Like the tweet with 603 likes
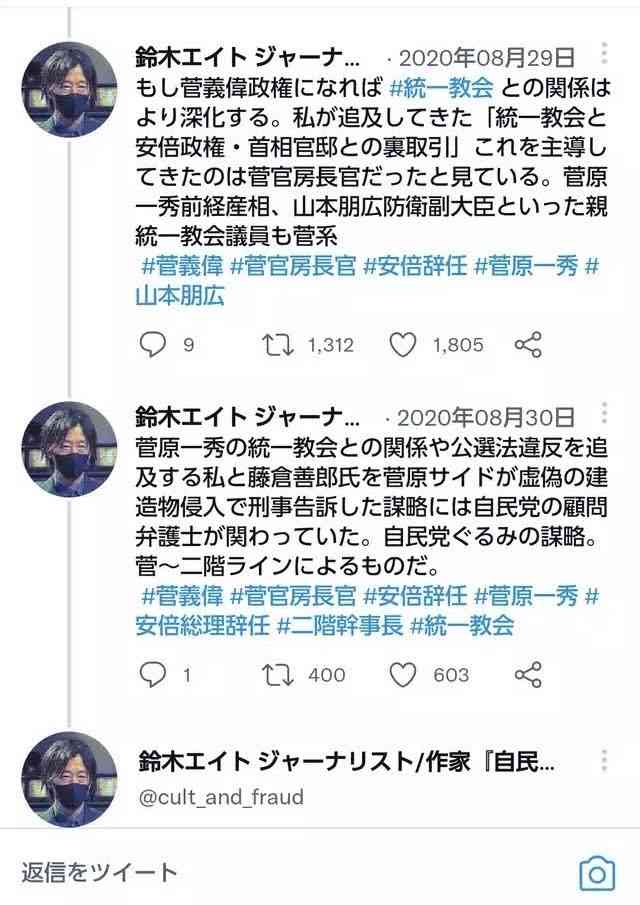 tap(402, 675)
